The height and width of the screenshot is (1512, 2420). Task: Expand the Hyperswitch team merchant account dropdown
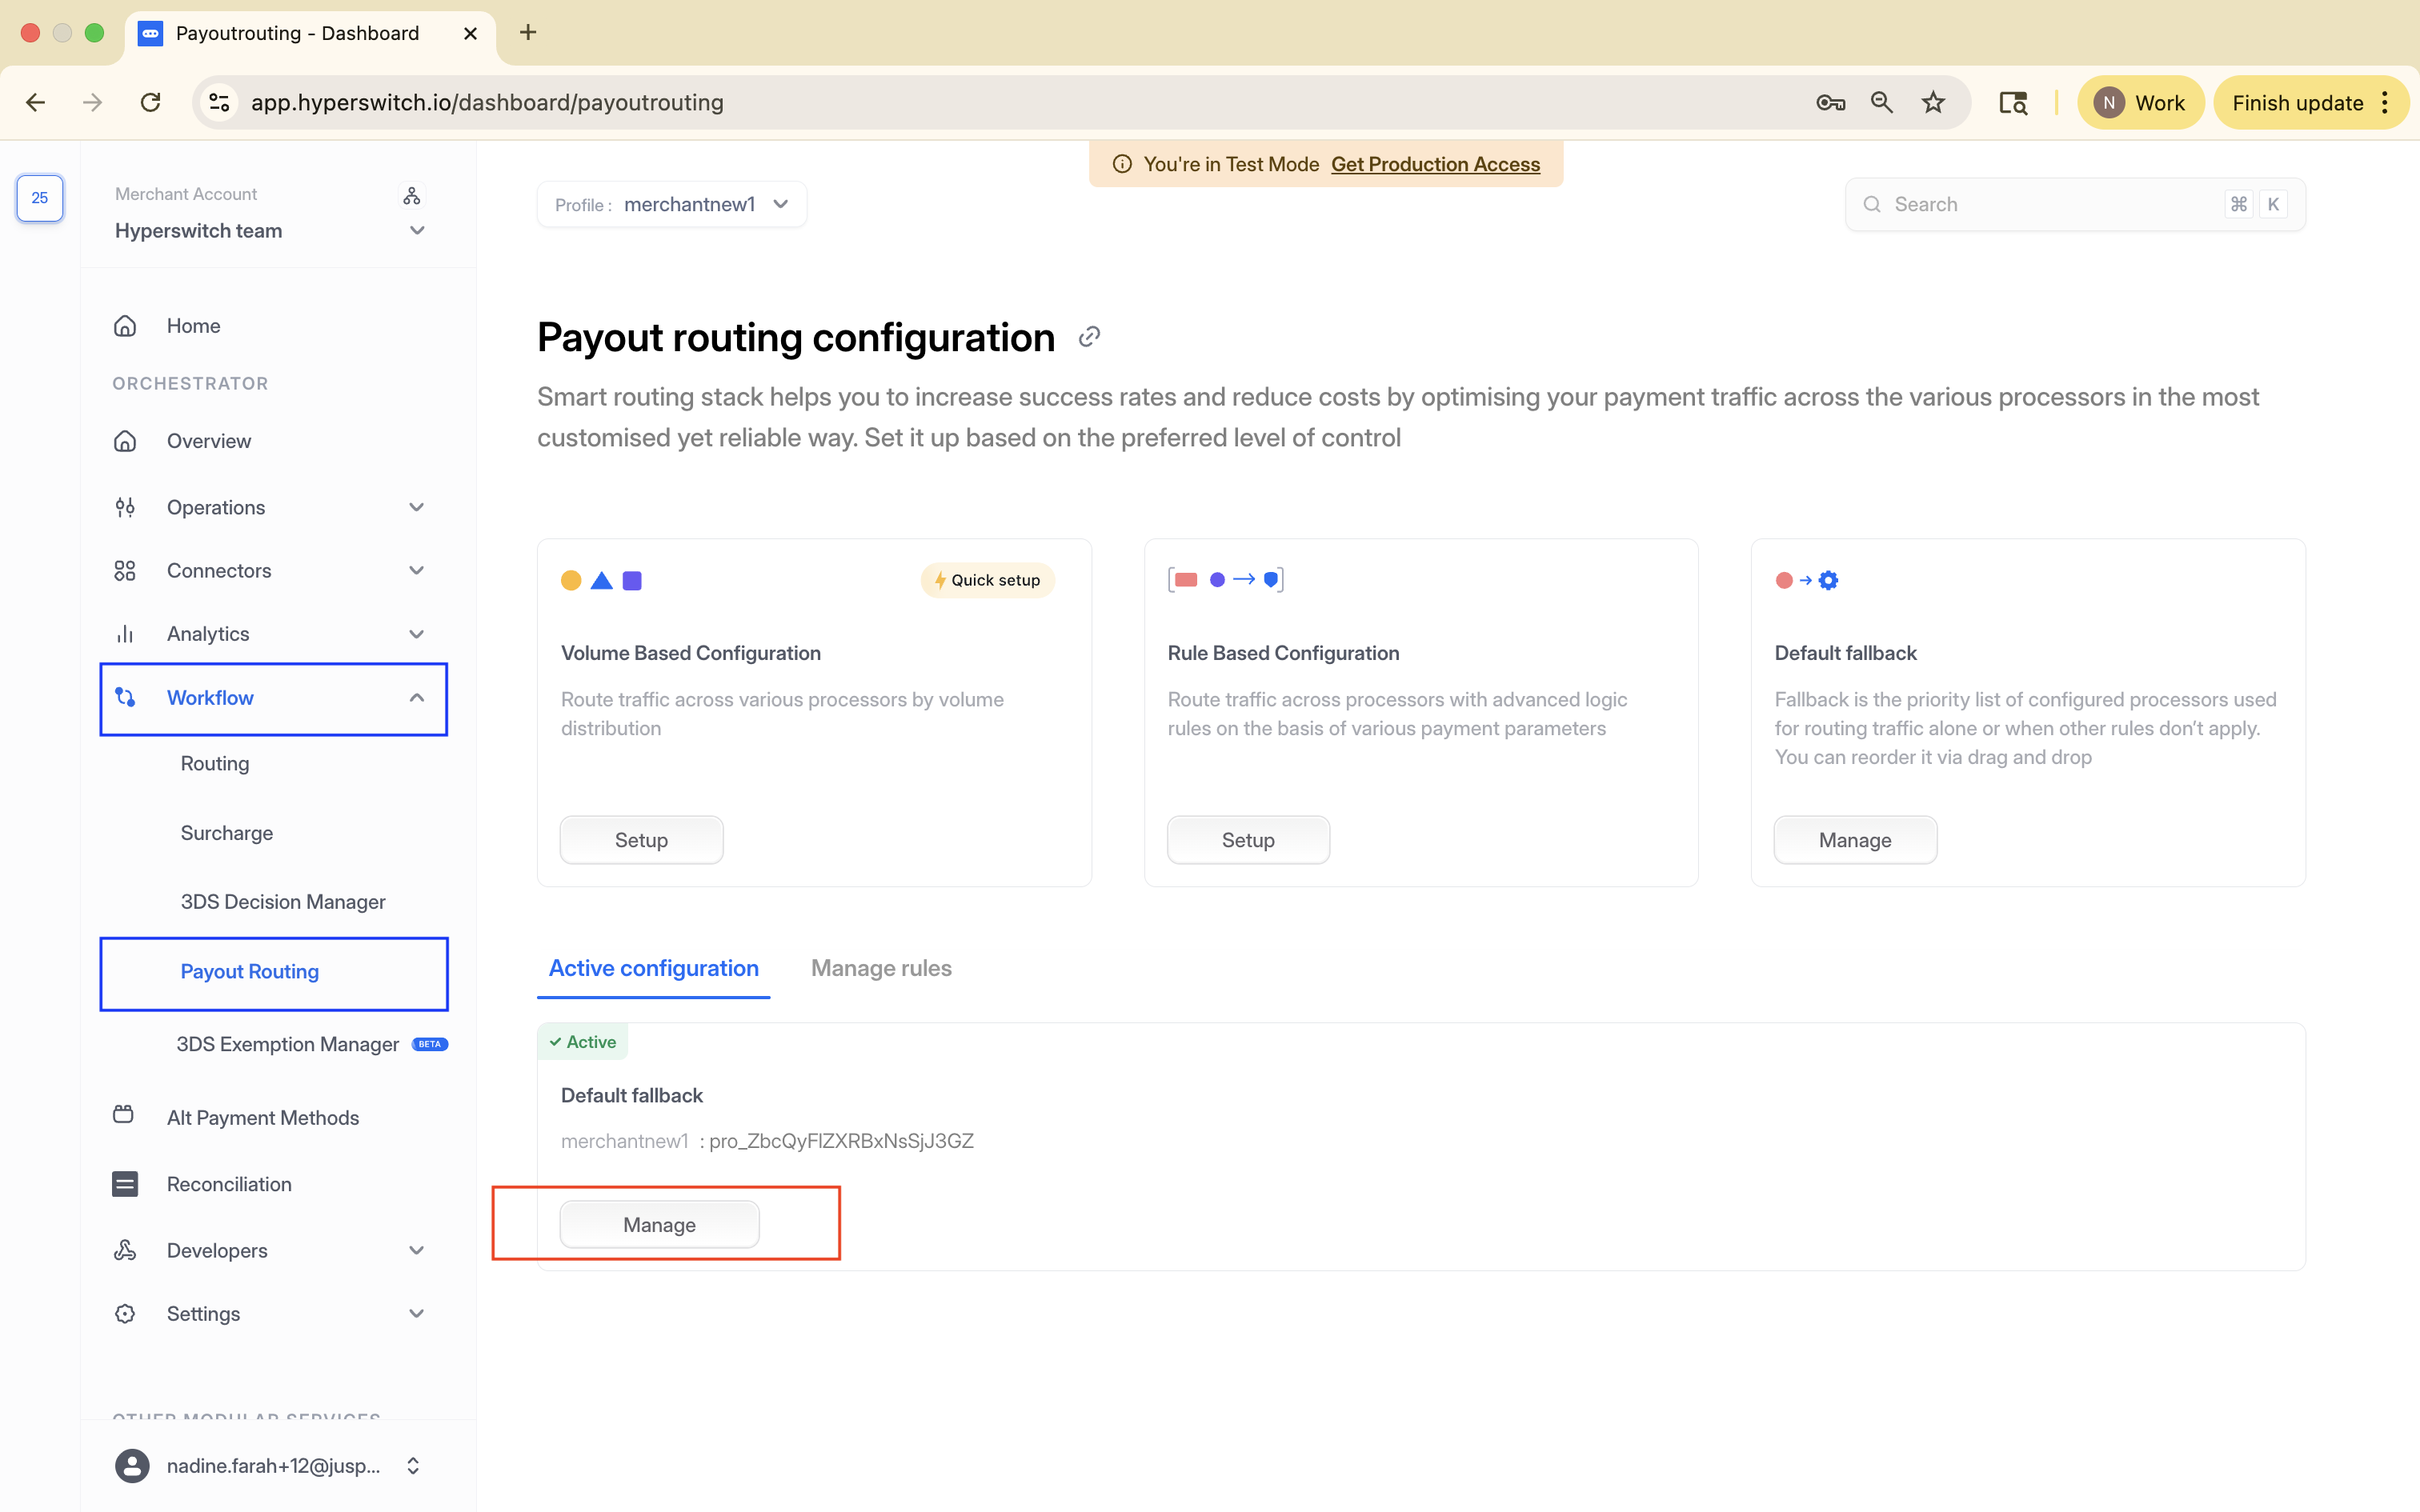point(417,231)
